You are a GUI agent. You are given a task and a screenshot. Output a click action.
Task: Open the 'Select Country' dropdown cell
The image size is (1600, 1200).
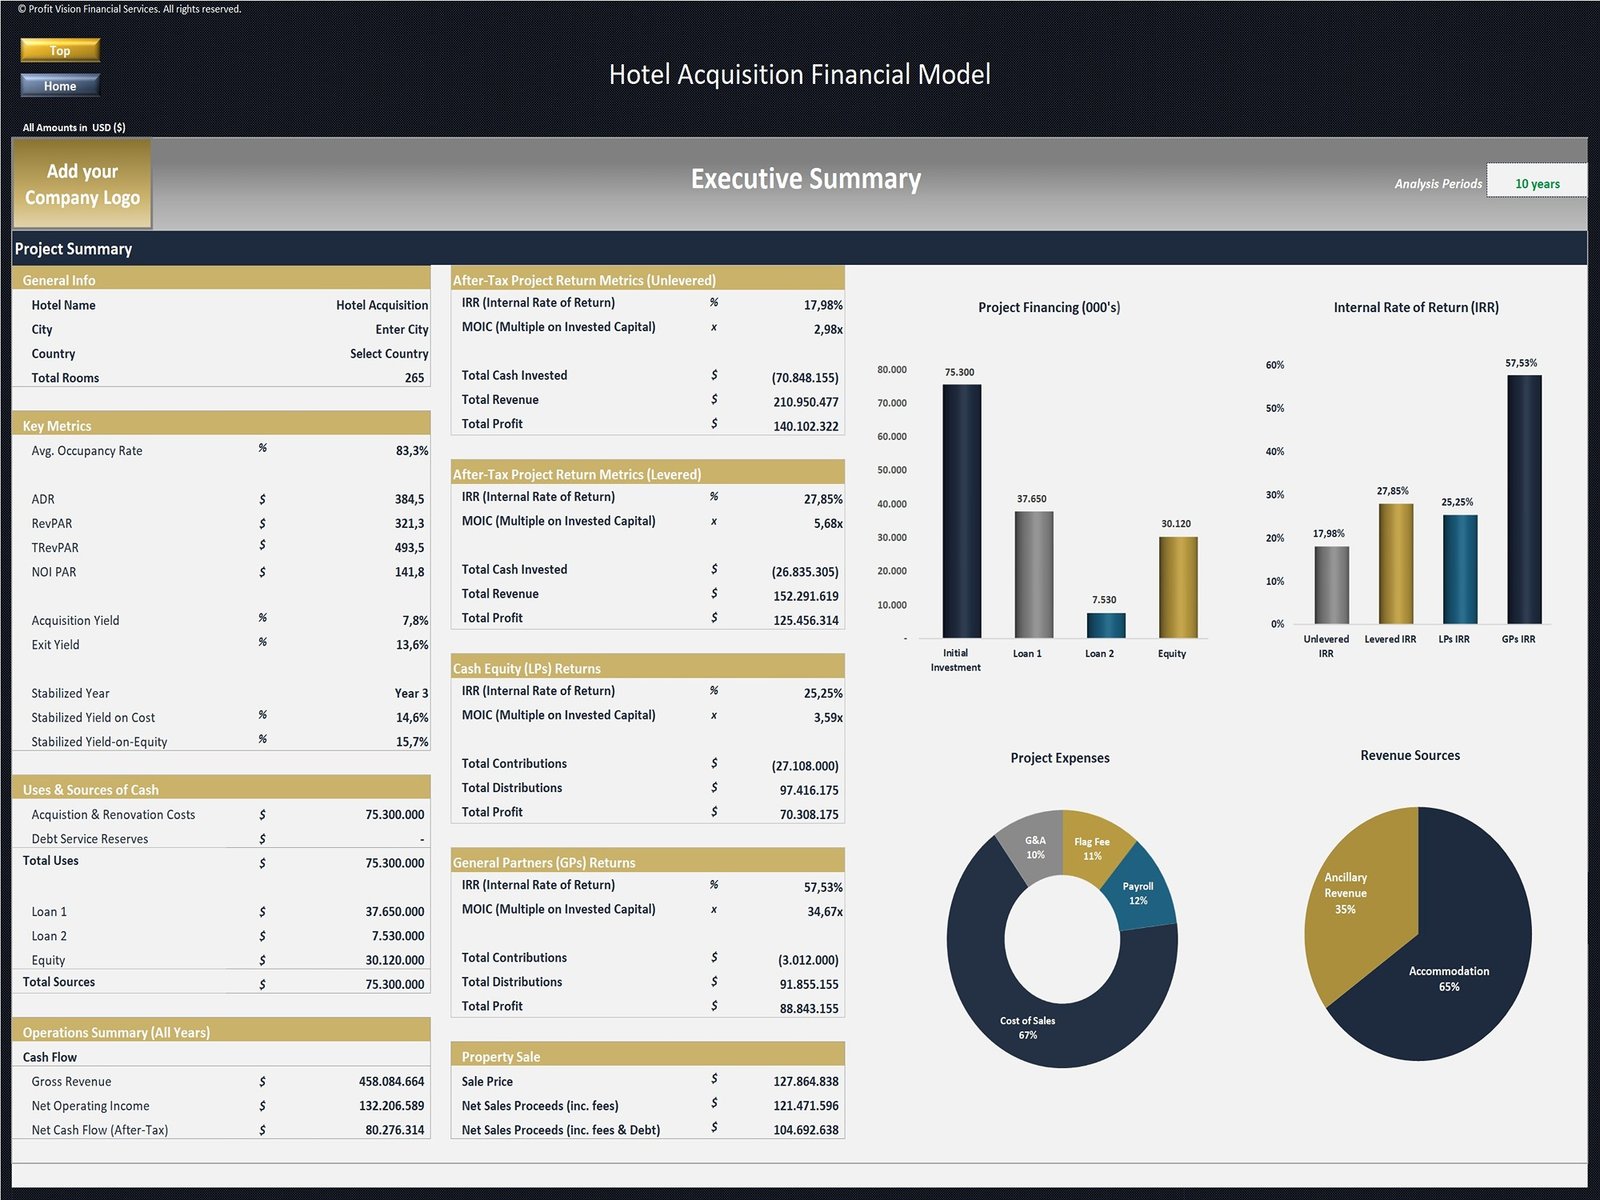[390, 353]
